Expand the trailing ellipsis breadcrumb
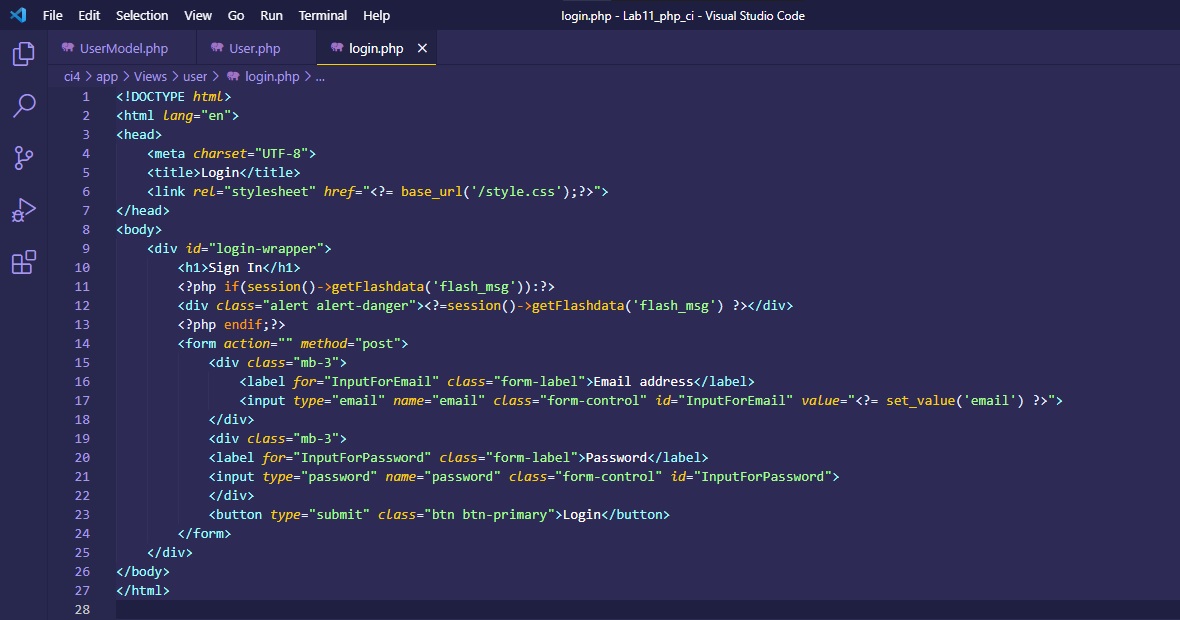Viewport: 1180px width, 620px height. (x=319, y=76)
